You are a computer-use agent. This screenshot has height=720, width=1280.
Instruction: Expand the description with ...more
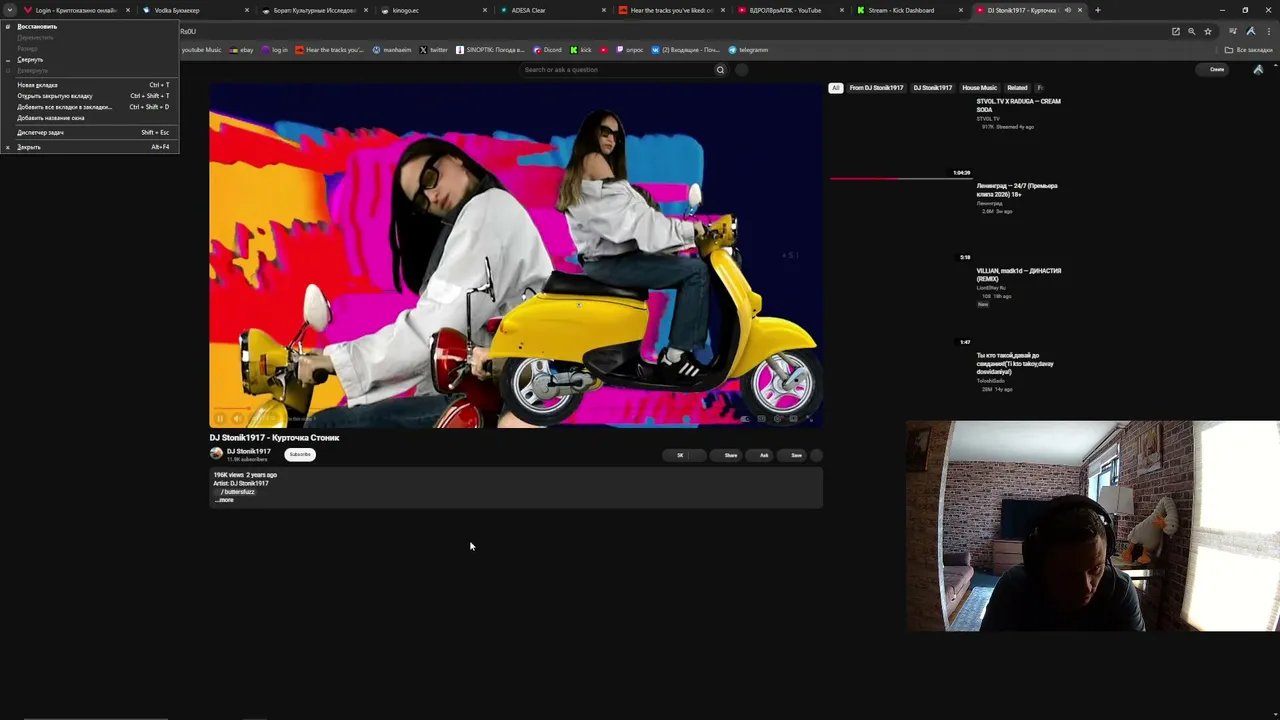(226, 500)
